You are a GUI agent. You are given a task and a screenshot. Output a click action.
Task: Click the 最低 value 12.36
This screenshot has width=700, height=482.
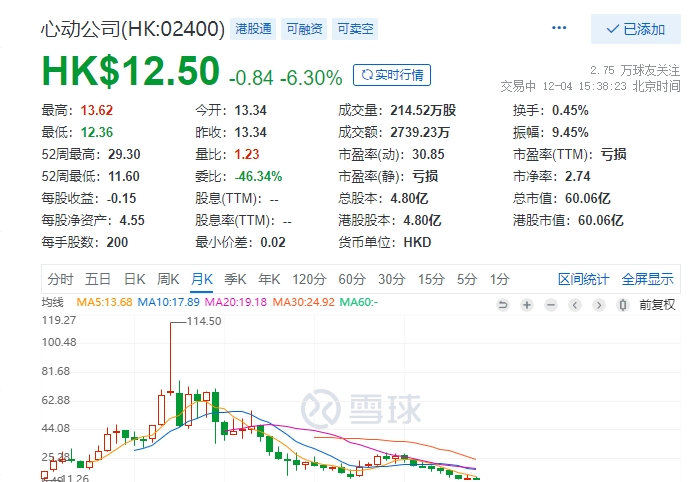pos(97,132)
